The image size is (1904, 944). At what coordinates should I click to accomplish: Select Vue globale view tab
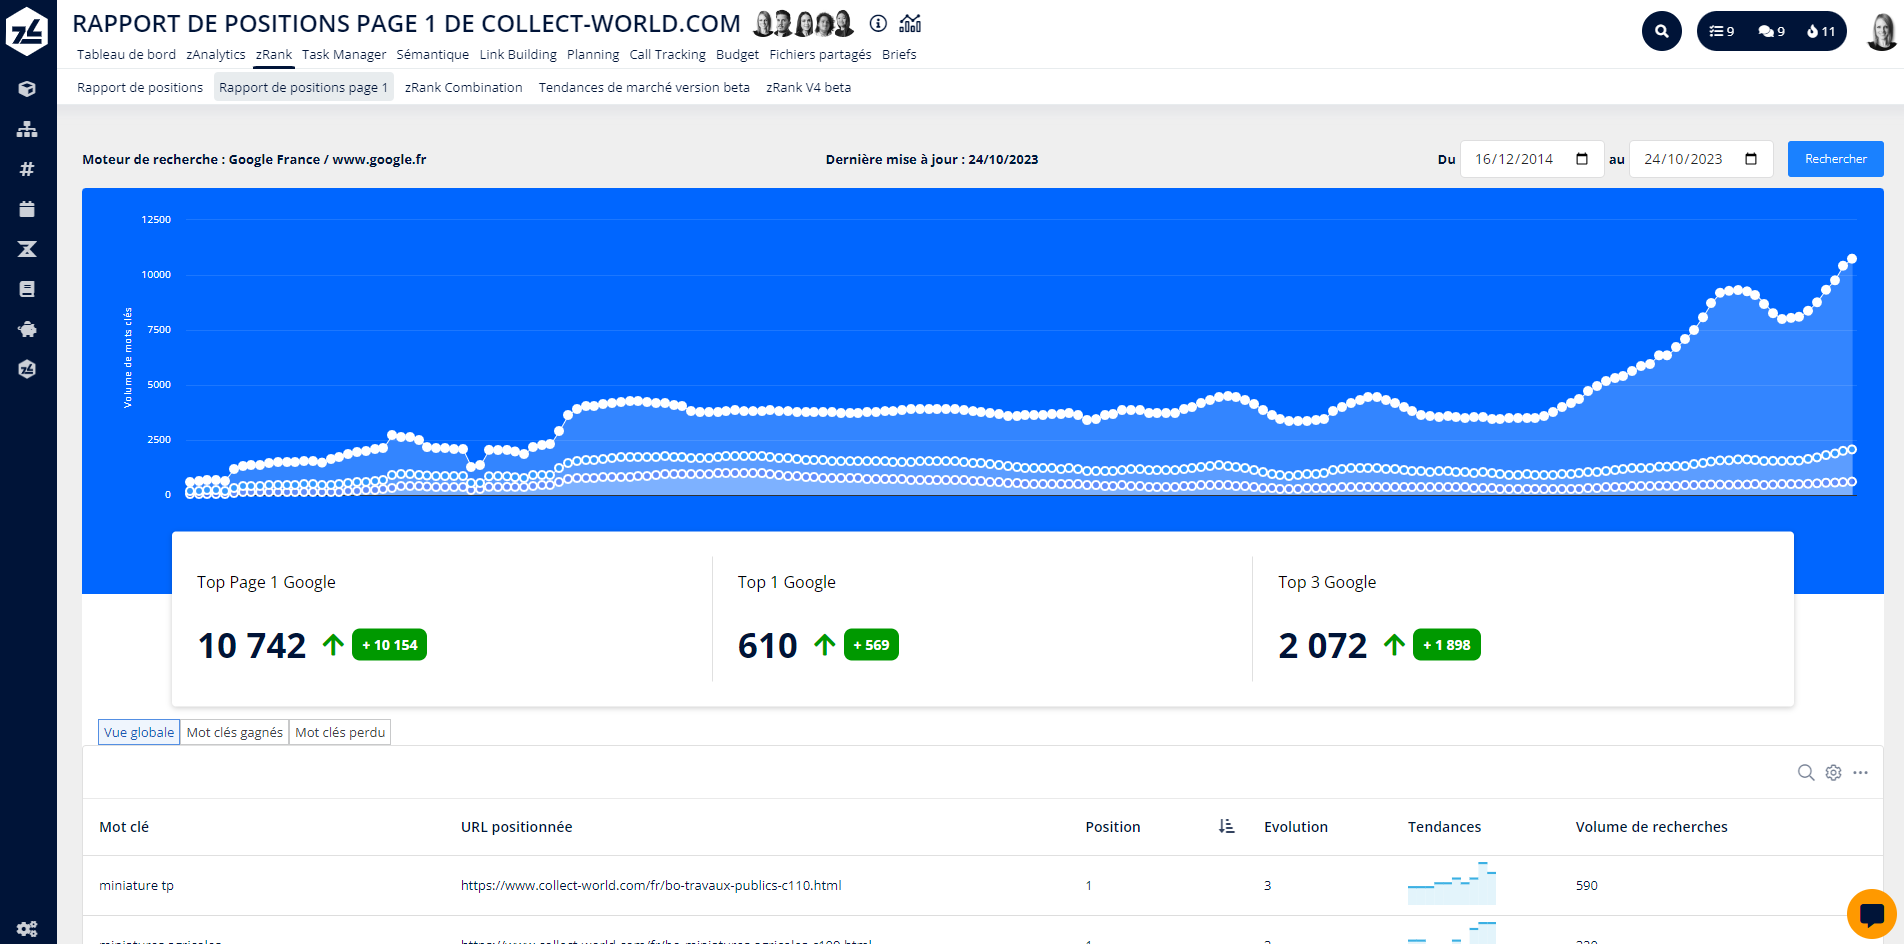tap(139, 732)
